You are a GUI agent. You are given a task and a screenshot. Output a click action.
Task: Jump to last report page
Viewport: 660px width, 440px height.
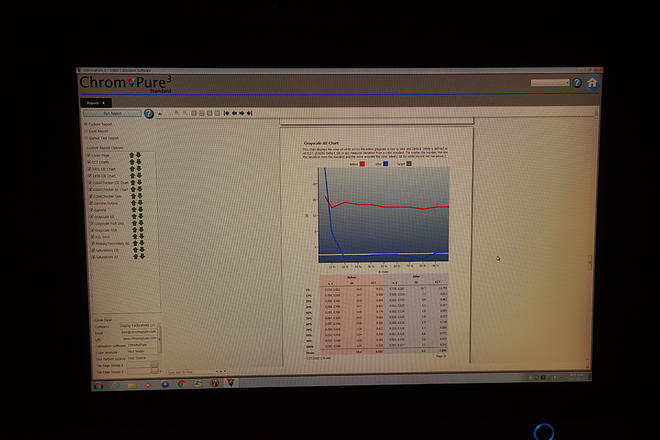[250, 113]
